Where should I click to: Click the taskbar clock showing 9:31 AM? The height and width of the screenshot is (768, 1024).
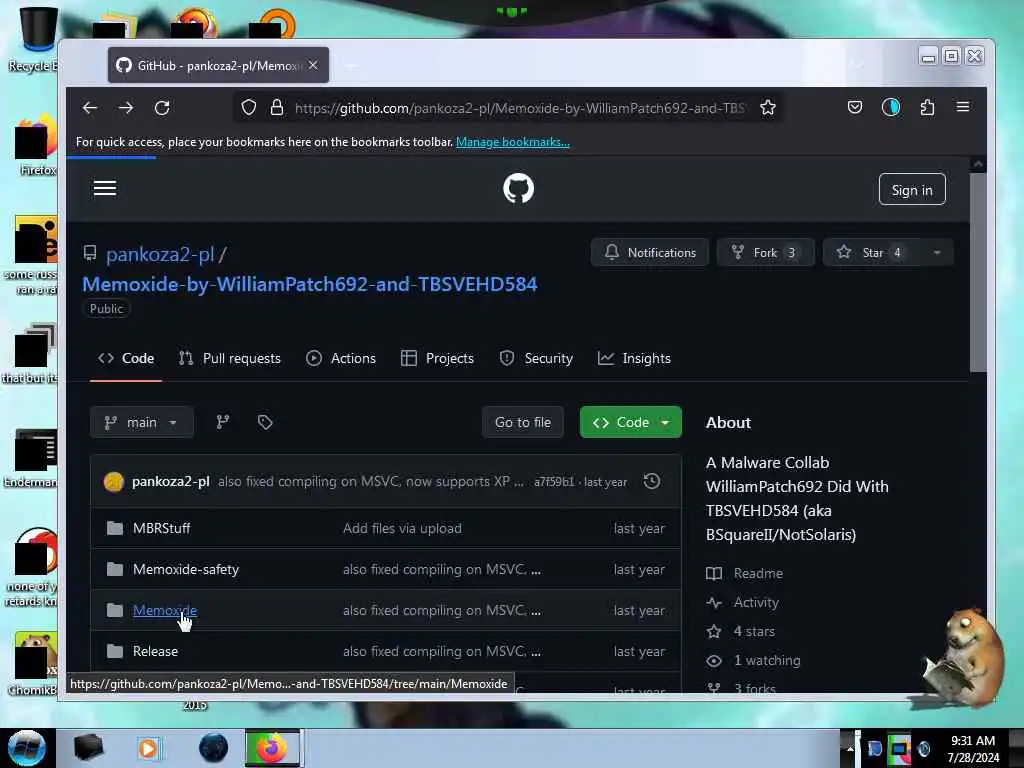[973, 749]
